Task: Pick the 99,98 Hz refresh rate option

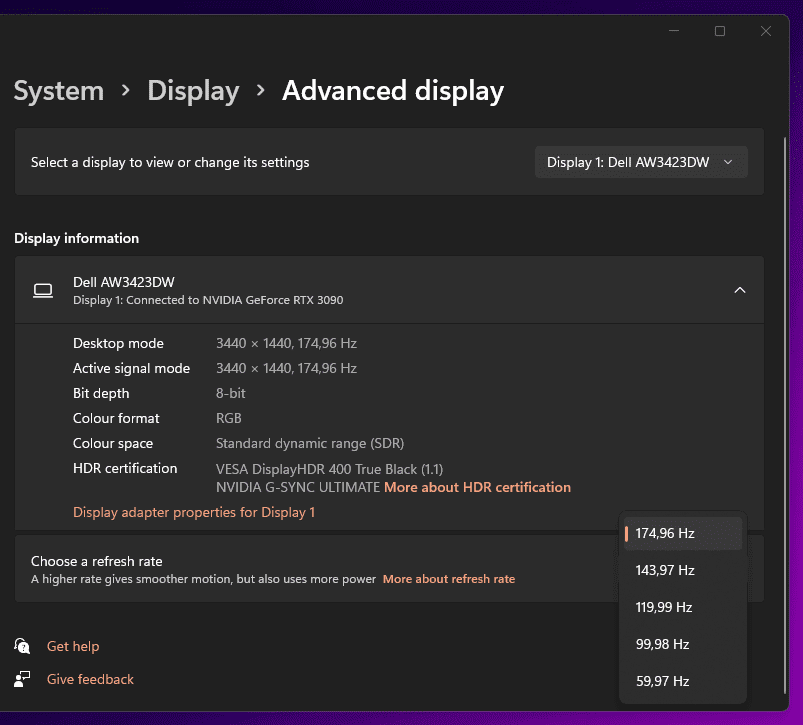Action: coord(683,644)
